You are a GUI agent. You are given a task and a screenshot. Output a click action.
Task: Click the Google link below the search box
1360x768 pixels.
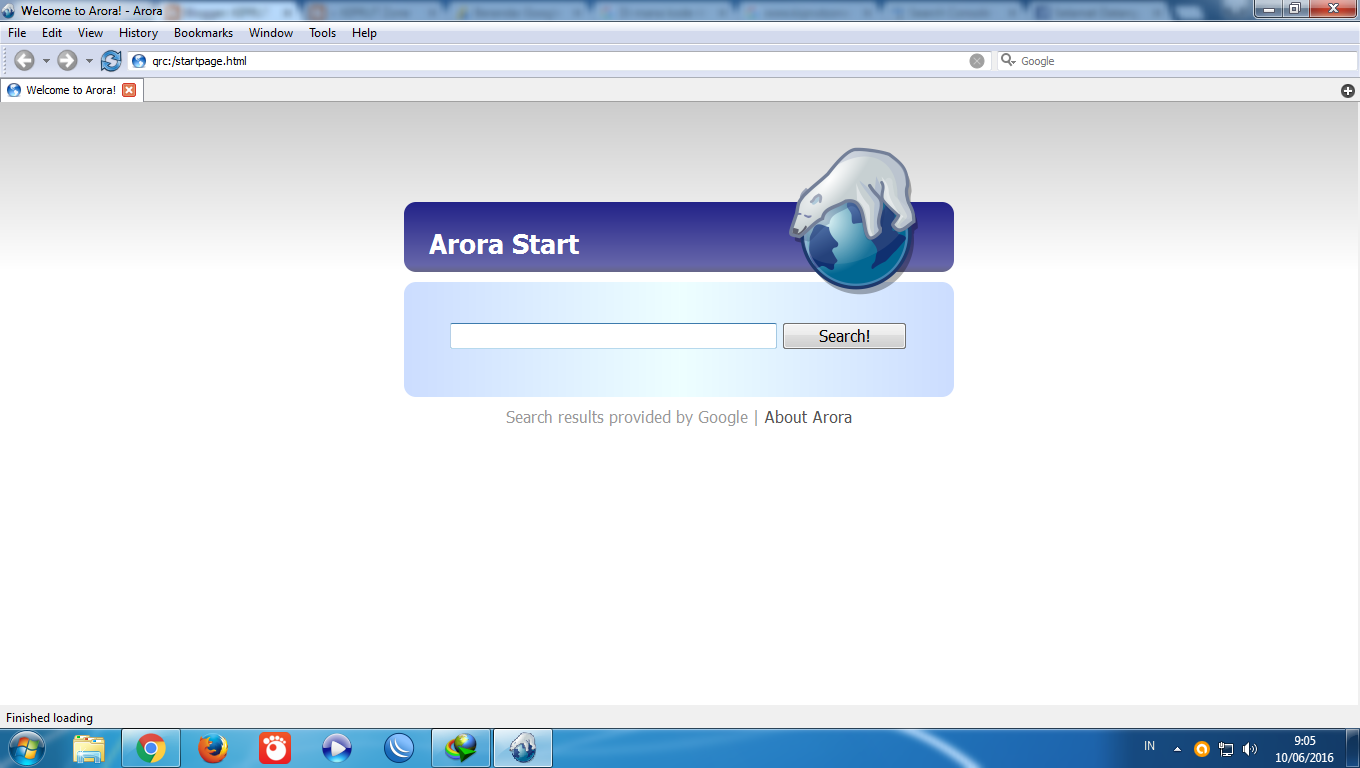coord(724,417)
